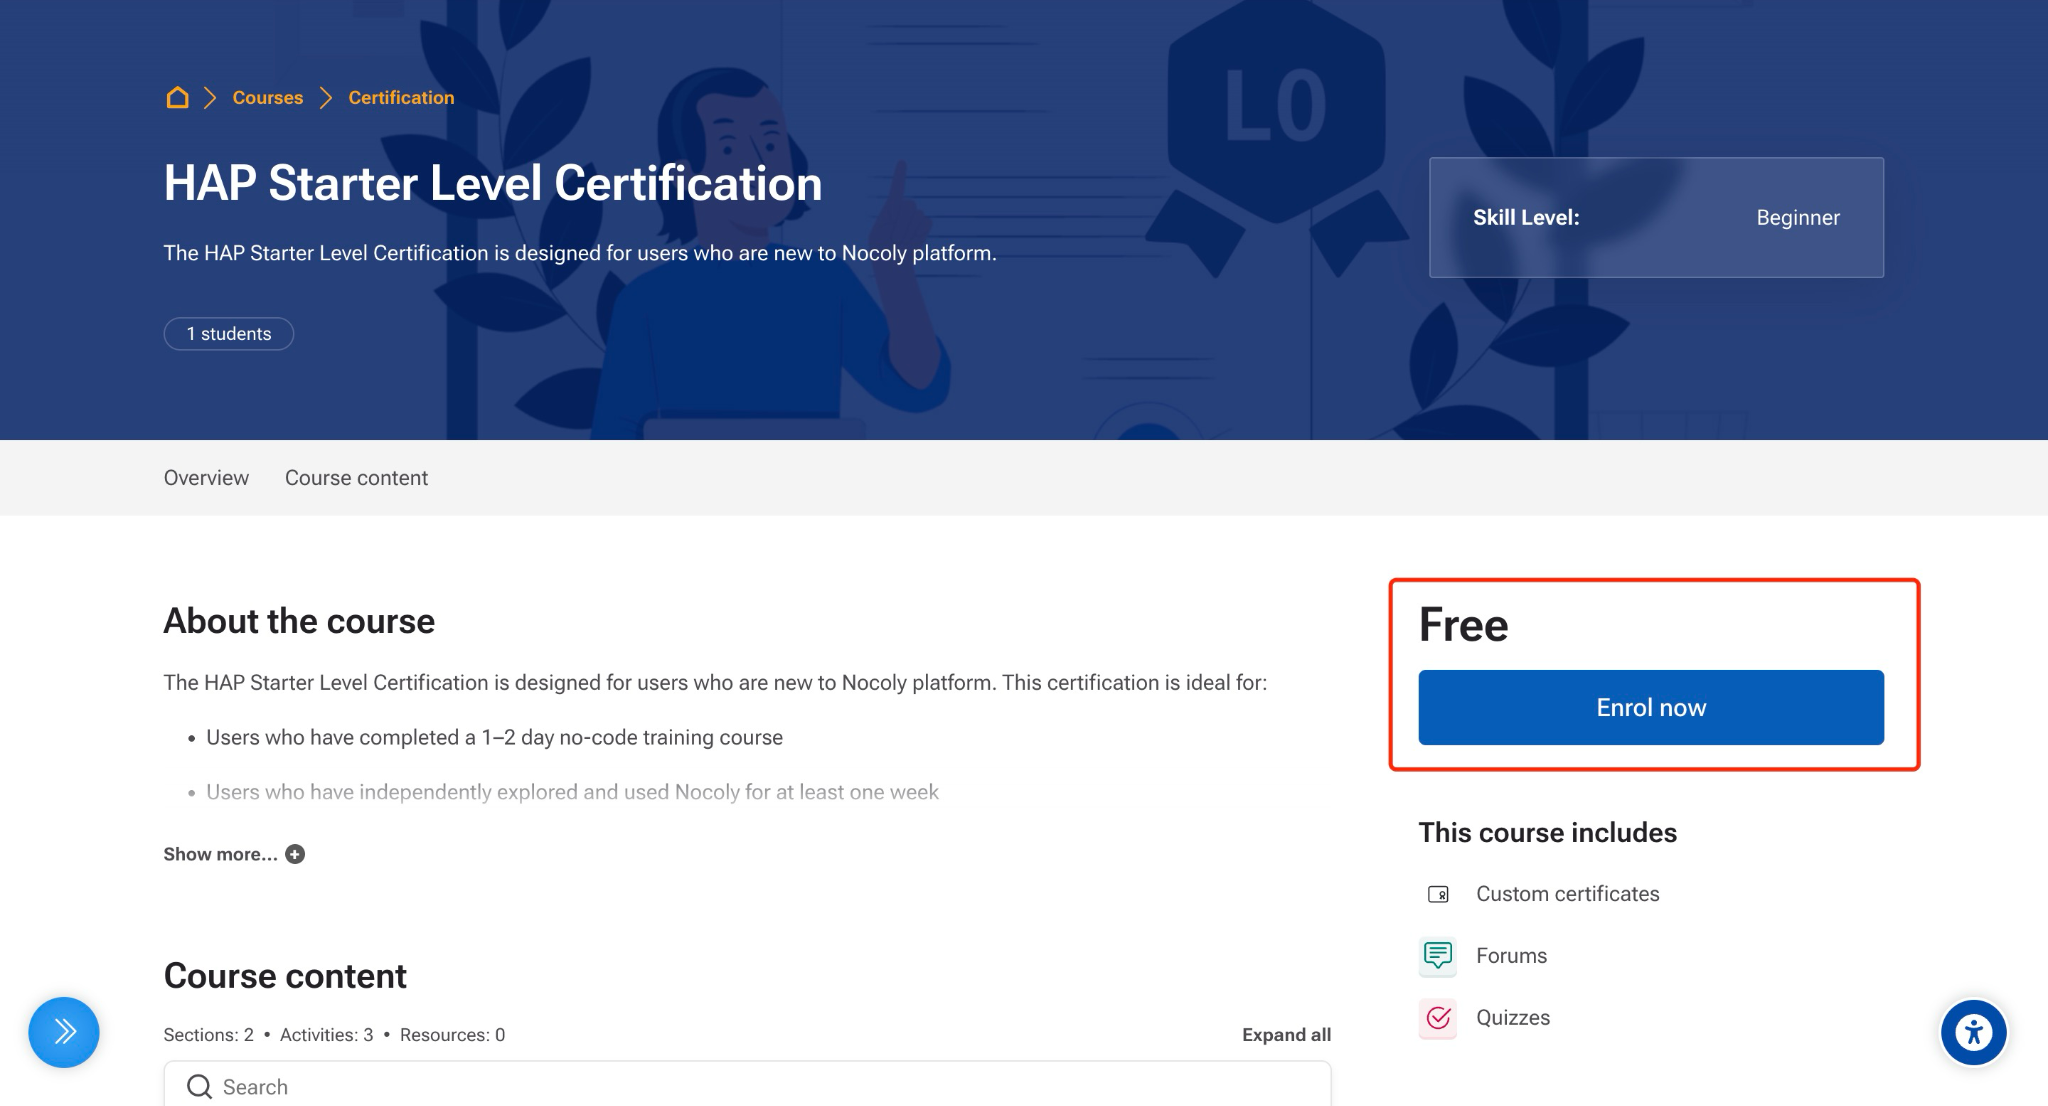The image size is (2048, 1106).
Task: Click the plus icon beside Show more
Action: coord(295,854)
